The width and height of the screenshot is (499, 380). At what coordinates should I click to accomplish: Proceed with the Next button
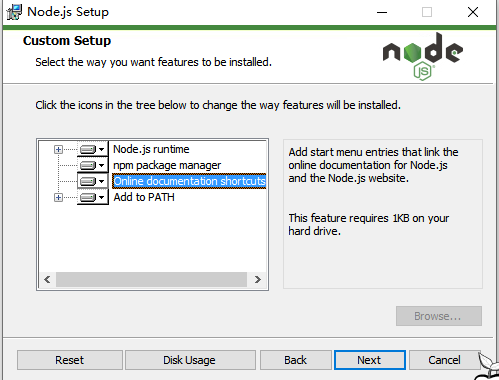pos(370,360)
